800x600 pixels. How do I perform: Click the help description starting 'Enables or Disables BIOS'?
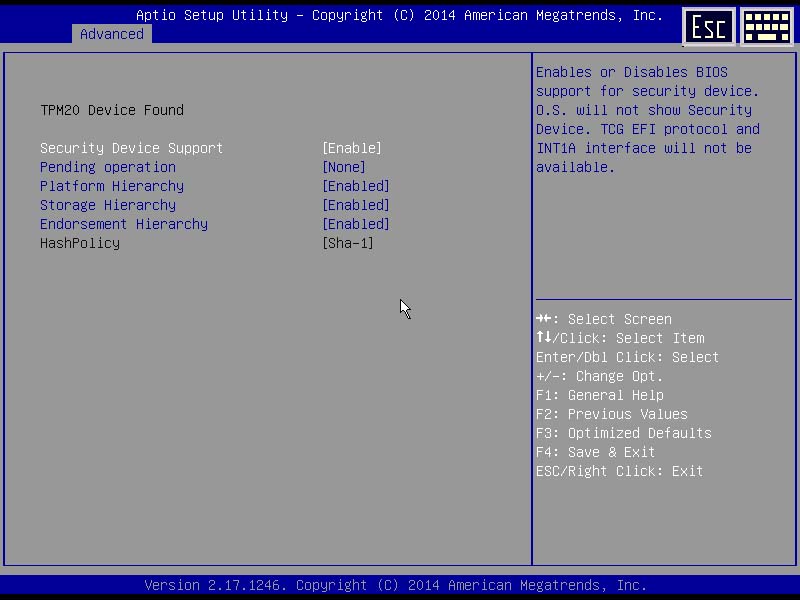(648, 120)
